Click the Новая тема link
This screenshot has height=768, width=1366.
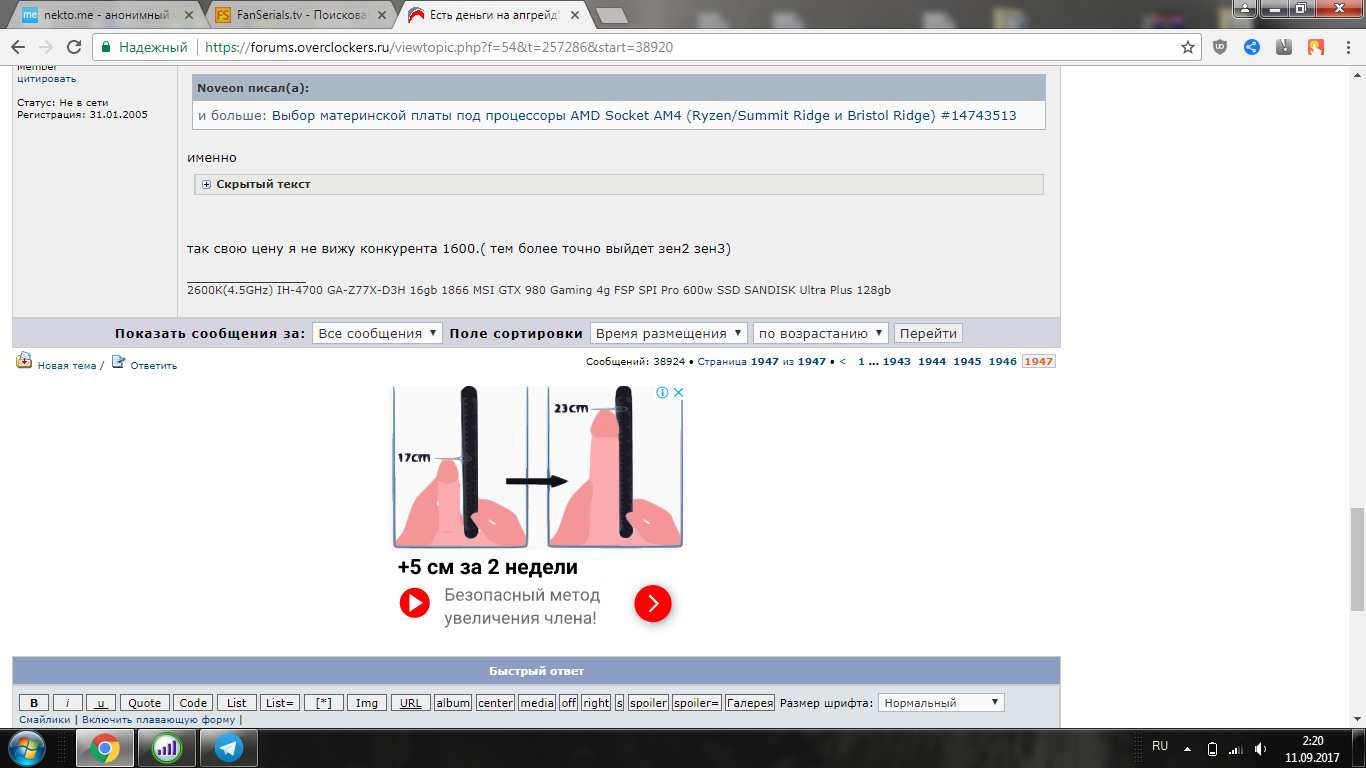pos(67,366)
